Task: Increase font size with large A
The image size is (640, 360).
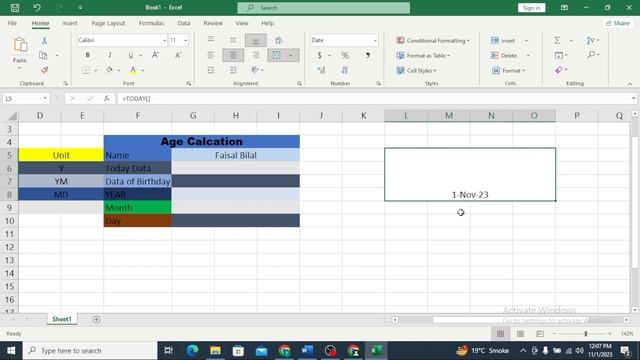Action: coord(155,55)
